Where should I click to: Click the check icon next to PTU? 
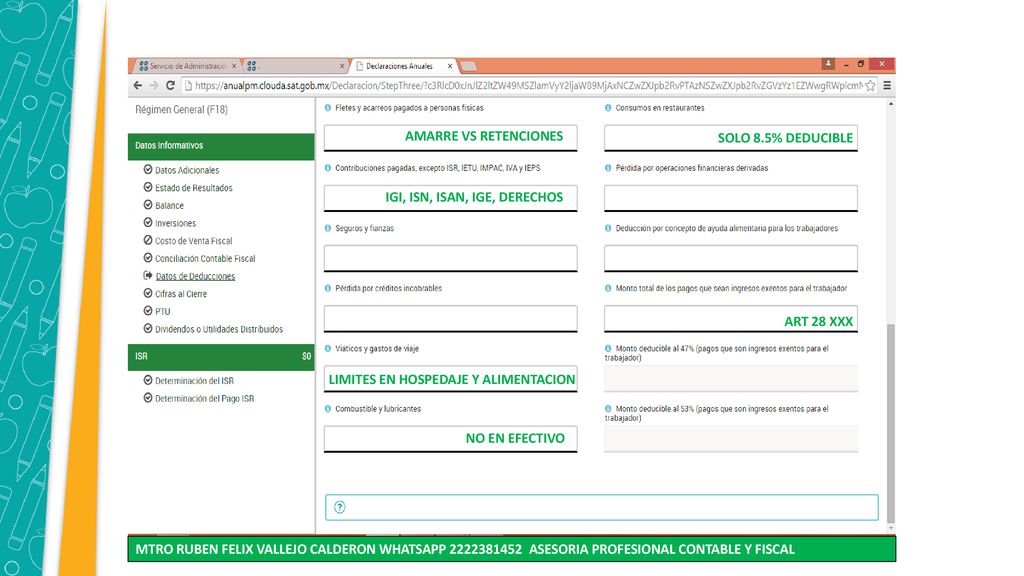[148, 311]
